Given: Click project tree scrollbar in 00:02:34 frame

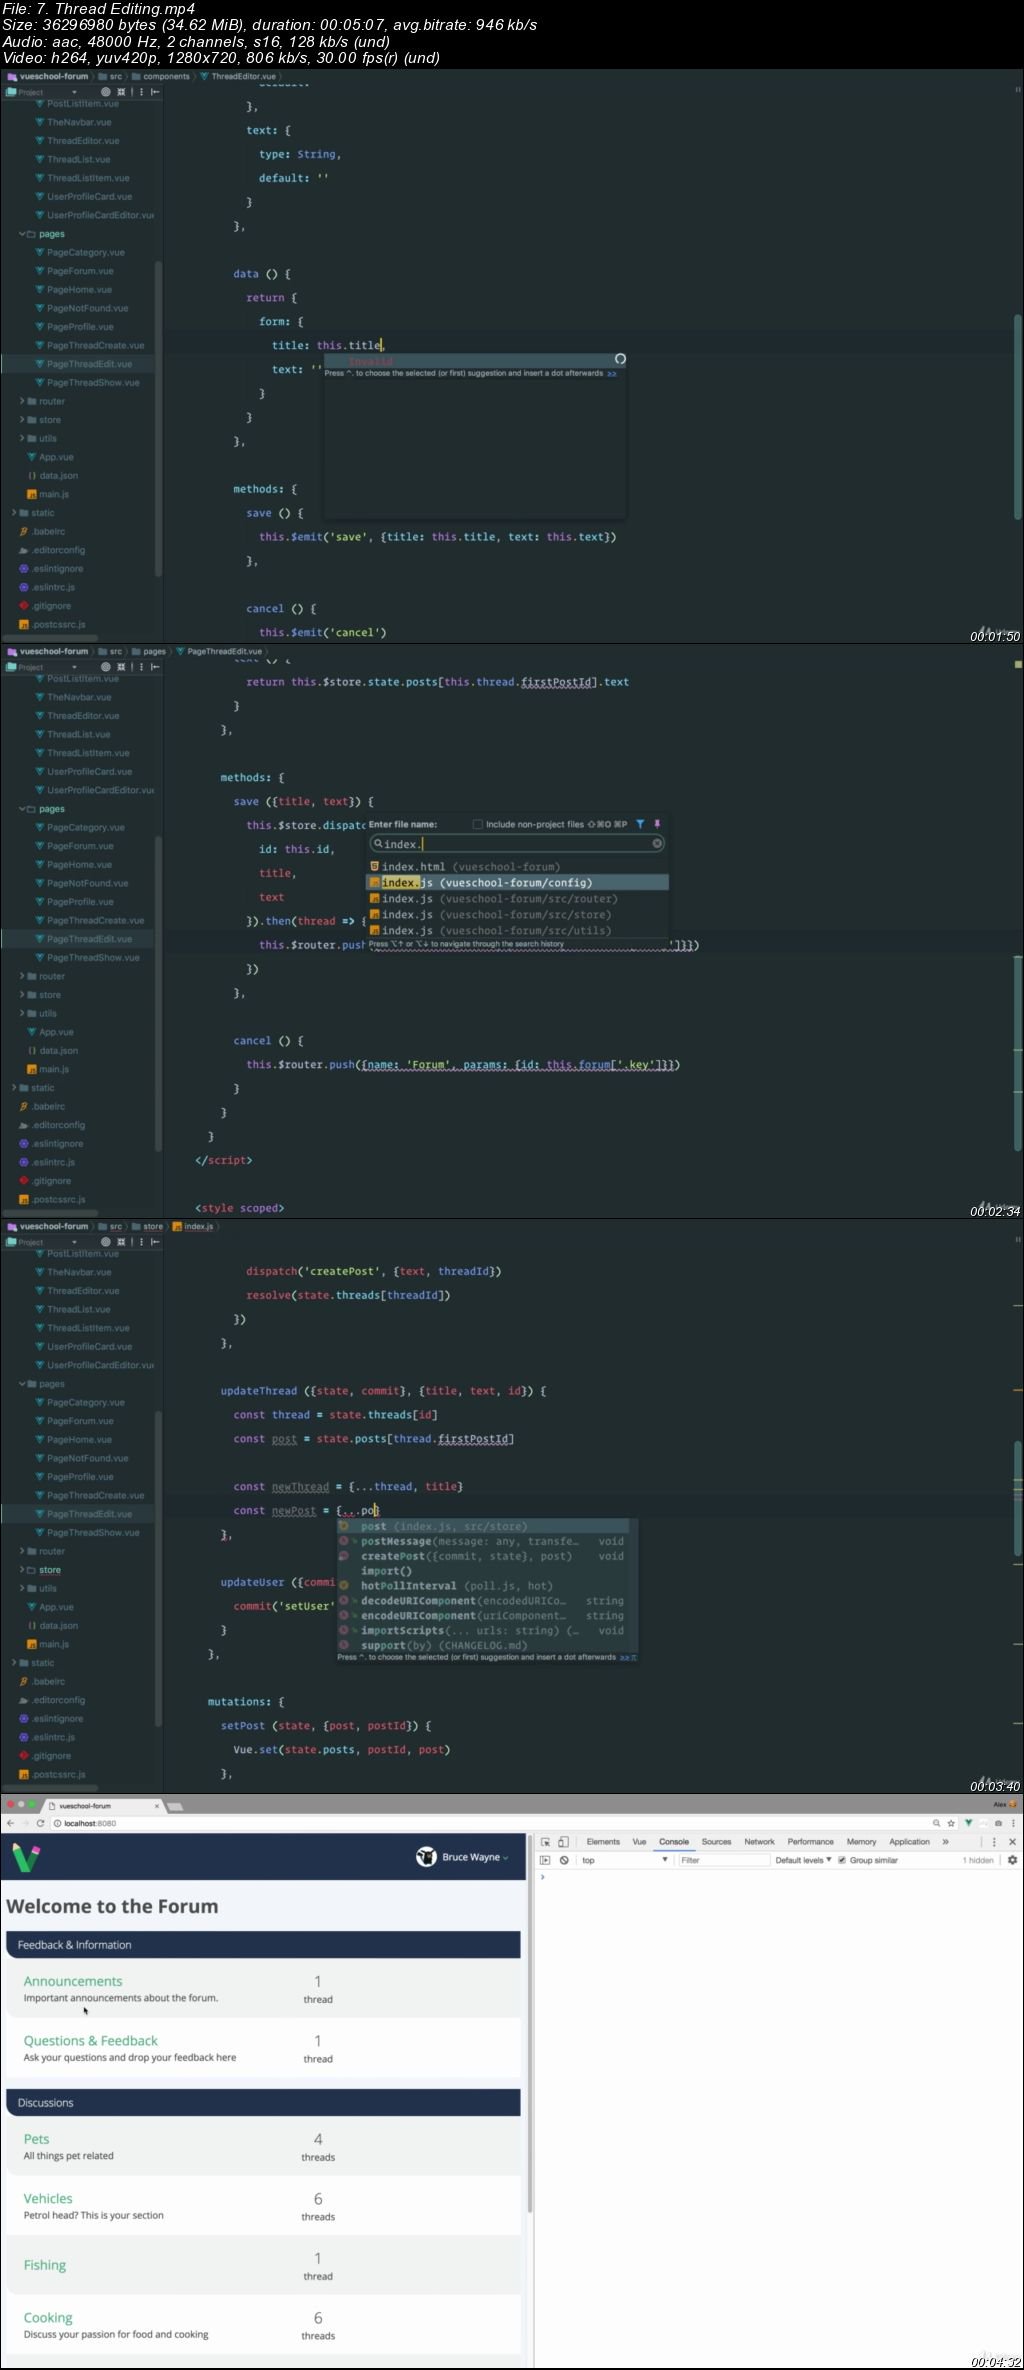Looking at the screenshot, I should [x=158, y=993].
